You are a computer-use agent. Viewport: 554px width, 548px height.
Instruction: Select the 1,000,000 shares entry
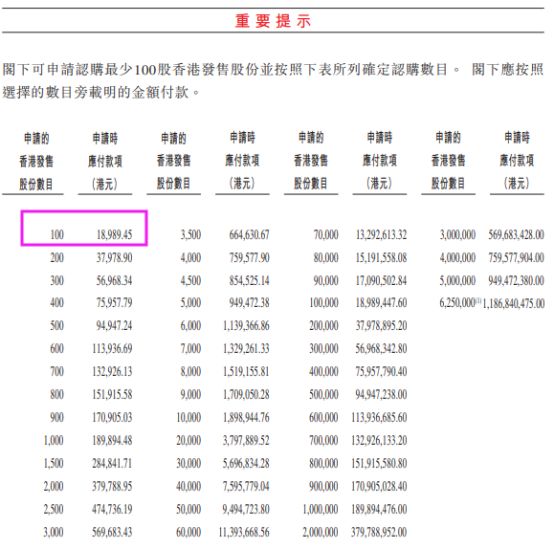click(320, 509)
